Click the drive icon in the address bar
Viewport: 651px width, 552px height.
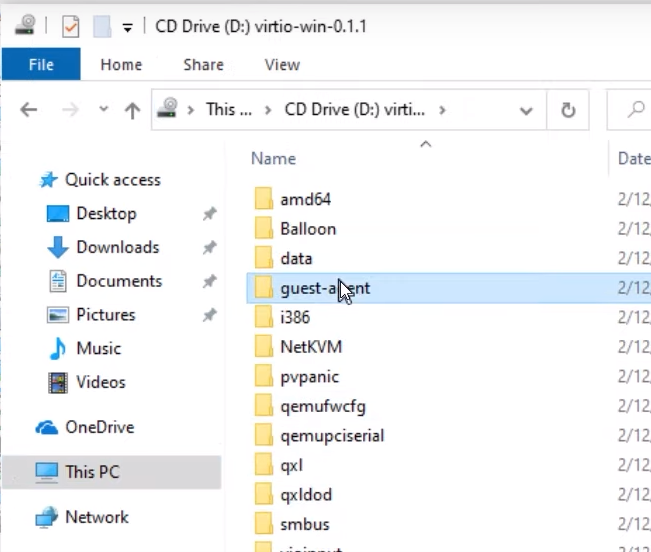click(x=167, y=108)
